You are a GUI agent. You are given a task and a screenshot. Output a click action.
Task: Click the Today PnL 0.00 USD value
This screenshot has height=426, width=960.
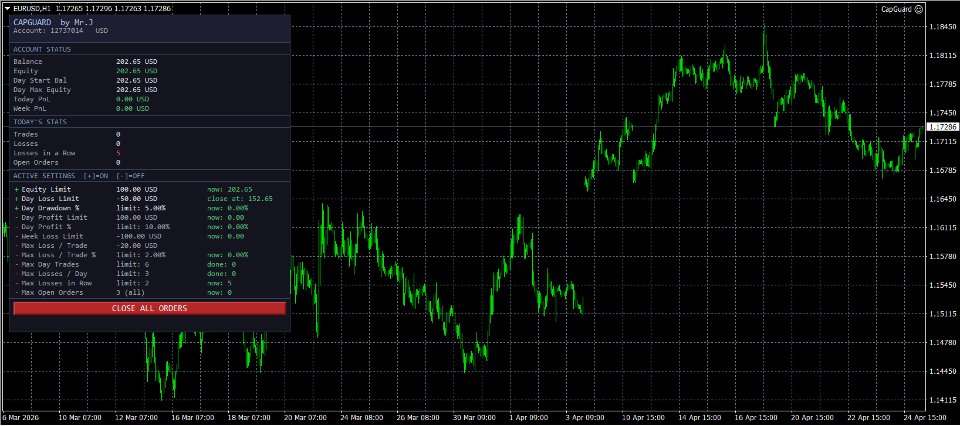coord(132,99)
